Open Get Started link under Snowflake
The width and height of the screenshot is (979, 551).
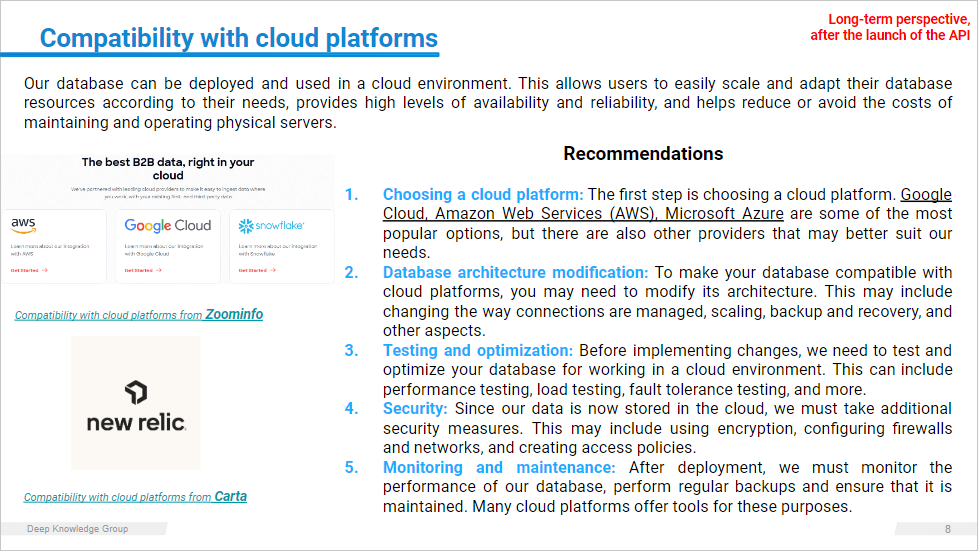pyautogui.click(x=252, y=270)
